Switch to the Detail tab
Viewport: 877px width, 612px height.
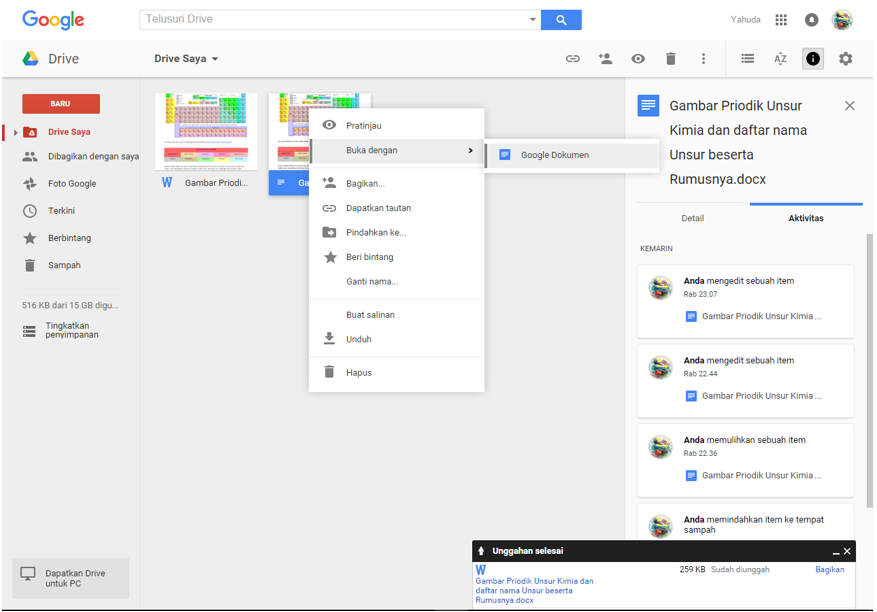[x=692, y=218]
